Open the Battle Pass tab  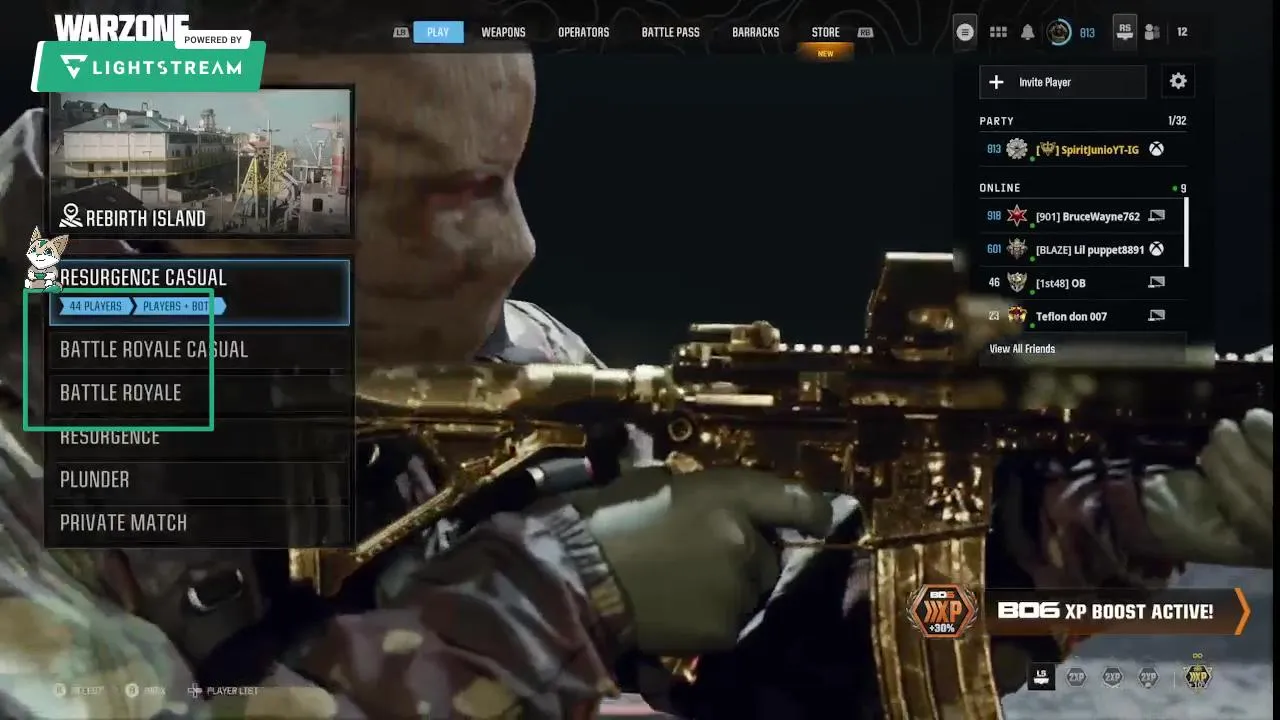[x=670, y=32]
